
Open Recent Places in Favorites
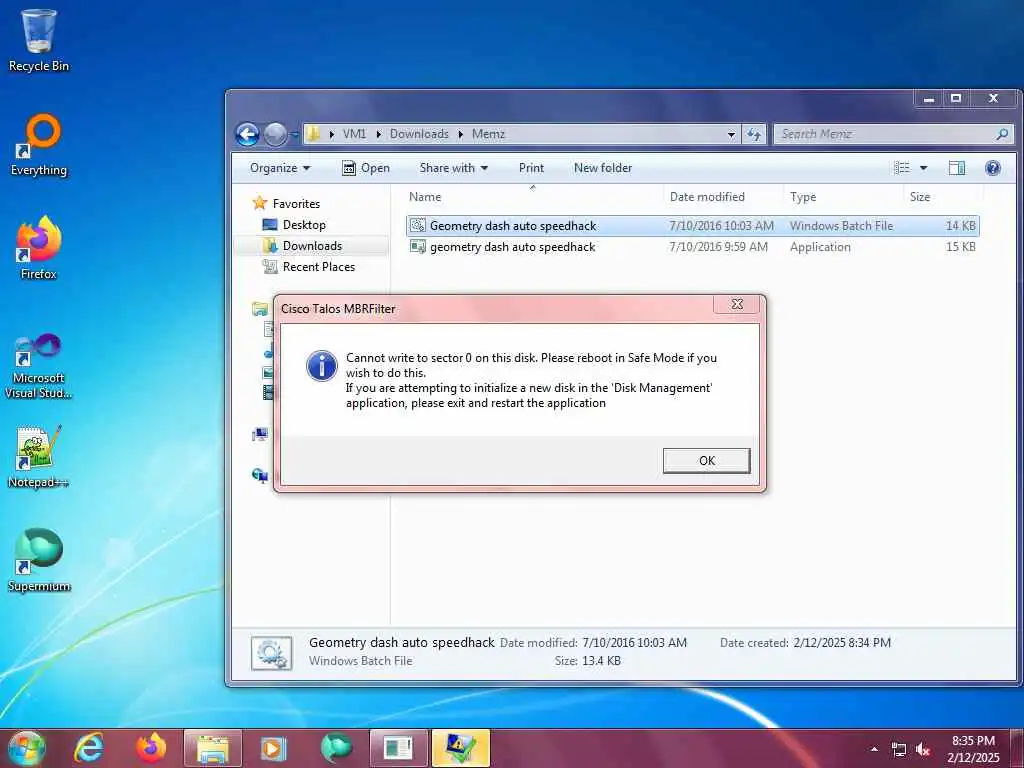click(319, 266)
